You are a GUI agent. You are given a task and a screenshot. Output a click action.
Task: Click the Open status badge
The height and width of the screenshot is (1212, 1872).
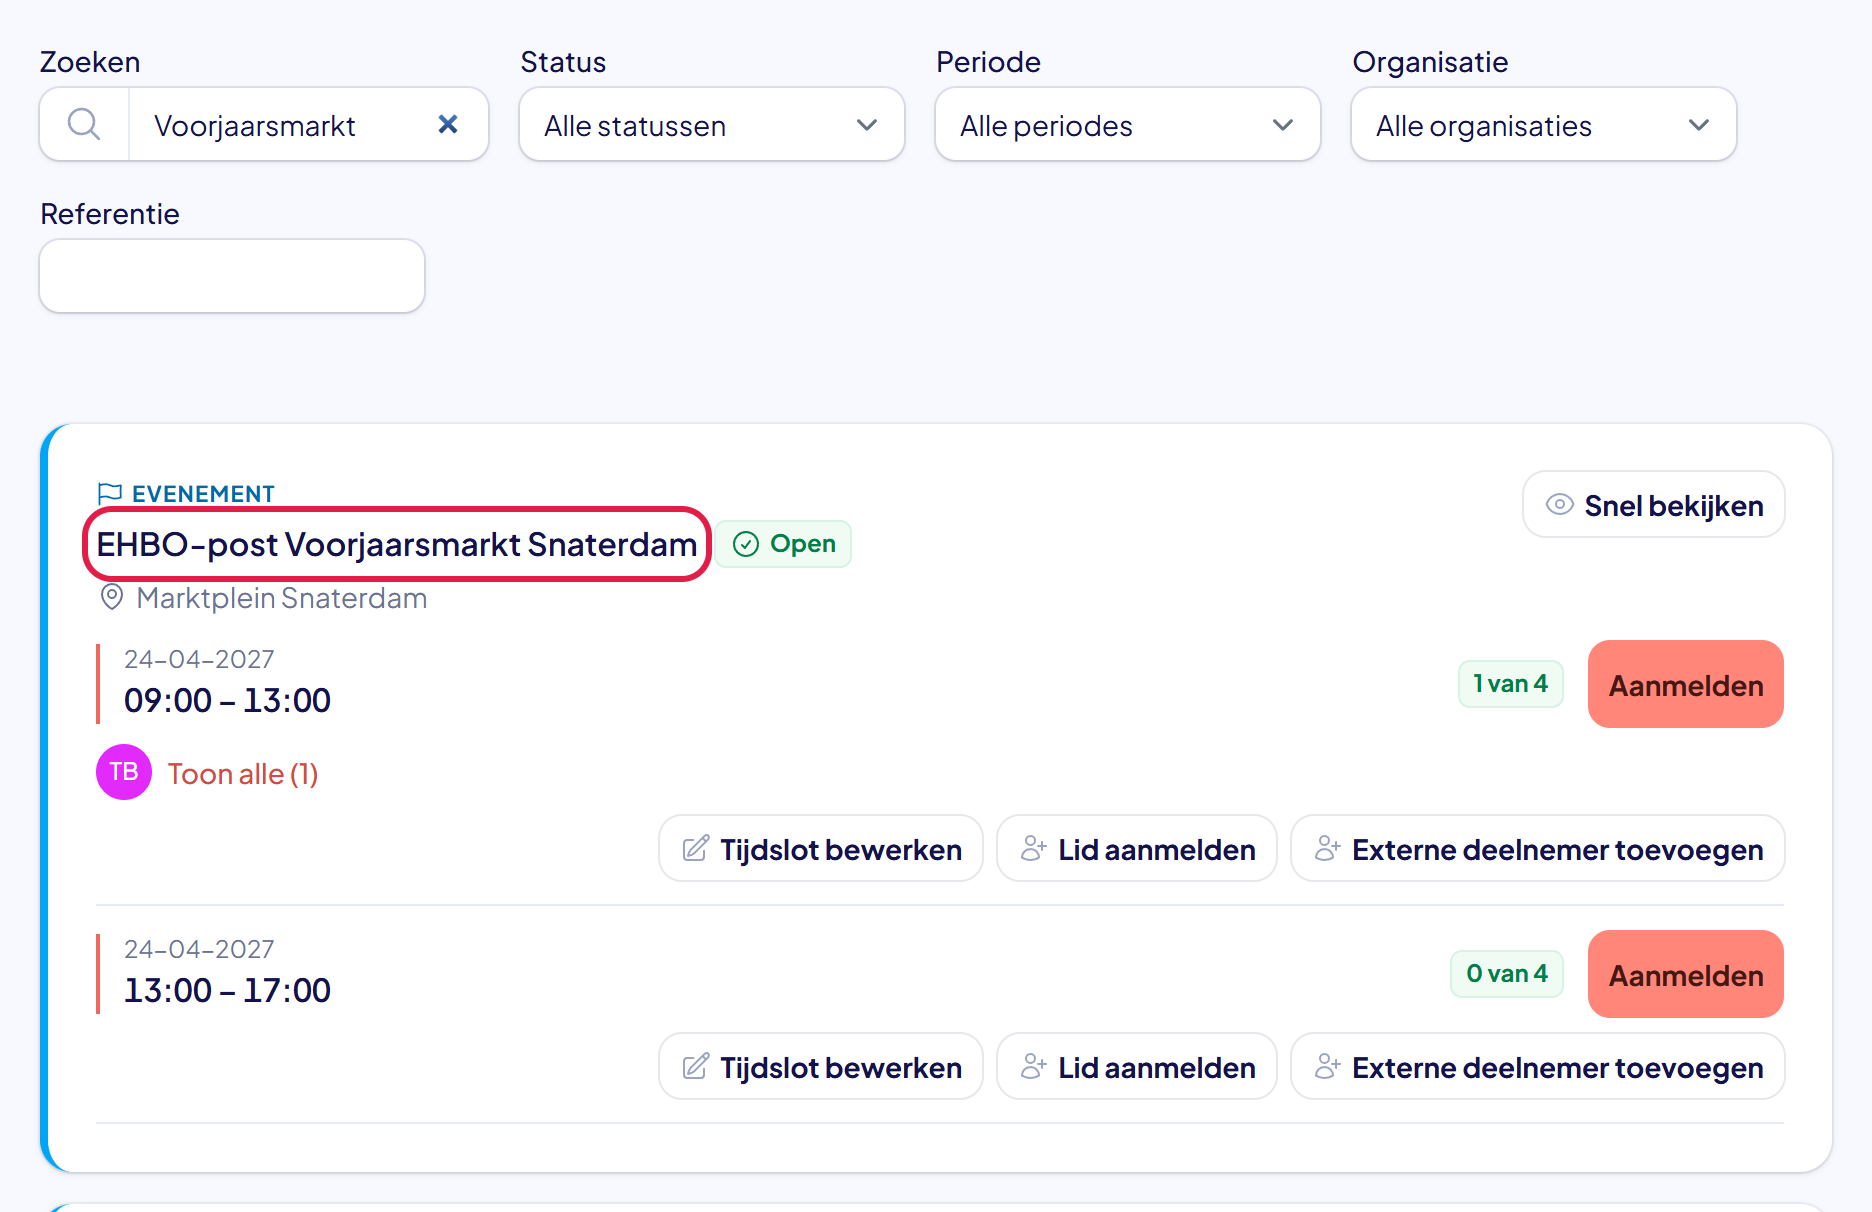pyautogui.click(x=784, y=544)
